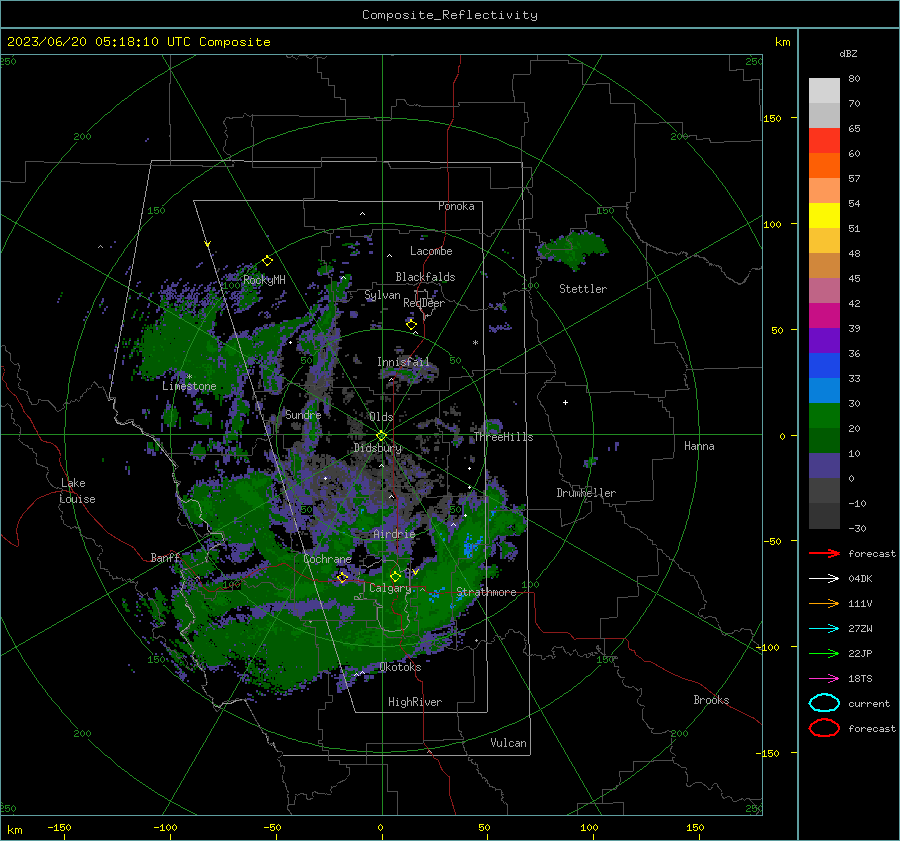Click the blue 33-36 dBZ color band
This screenshot has height=841, width=900.
pos(824,366)
